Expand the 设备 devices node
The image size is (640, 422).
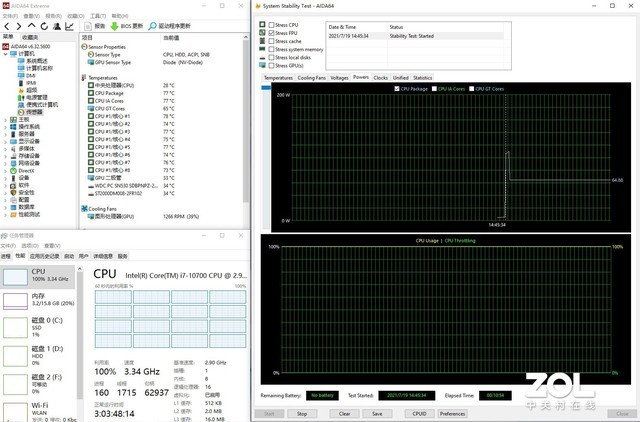click(5, 178)
